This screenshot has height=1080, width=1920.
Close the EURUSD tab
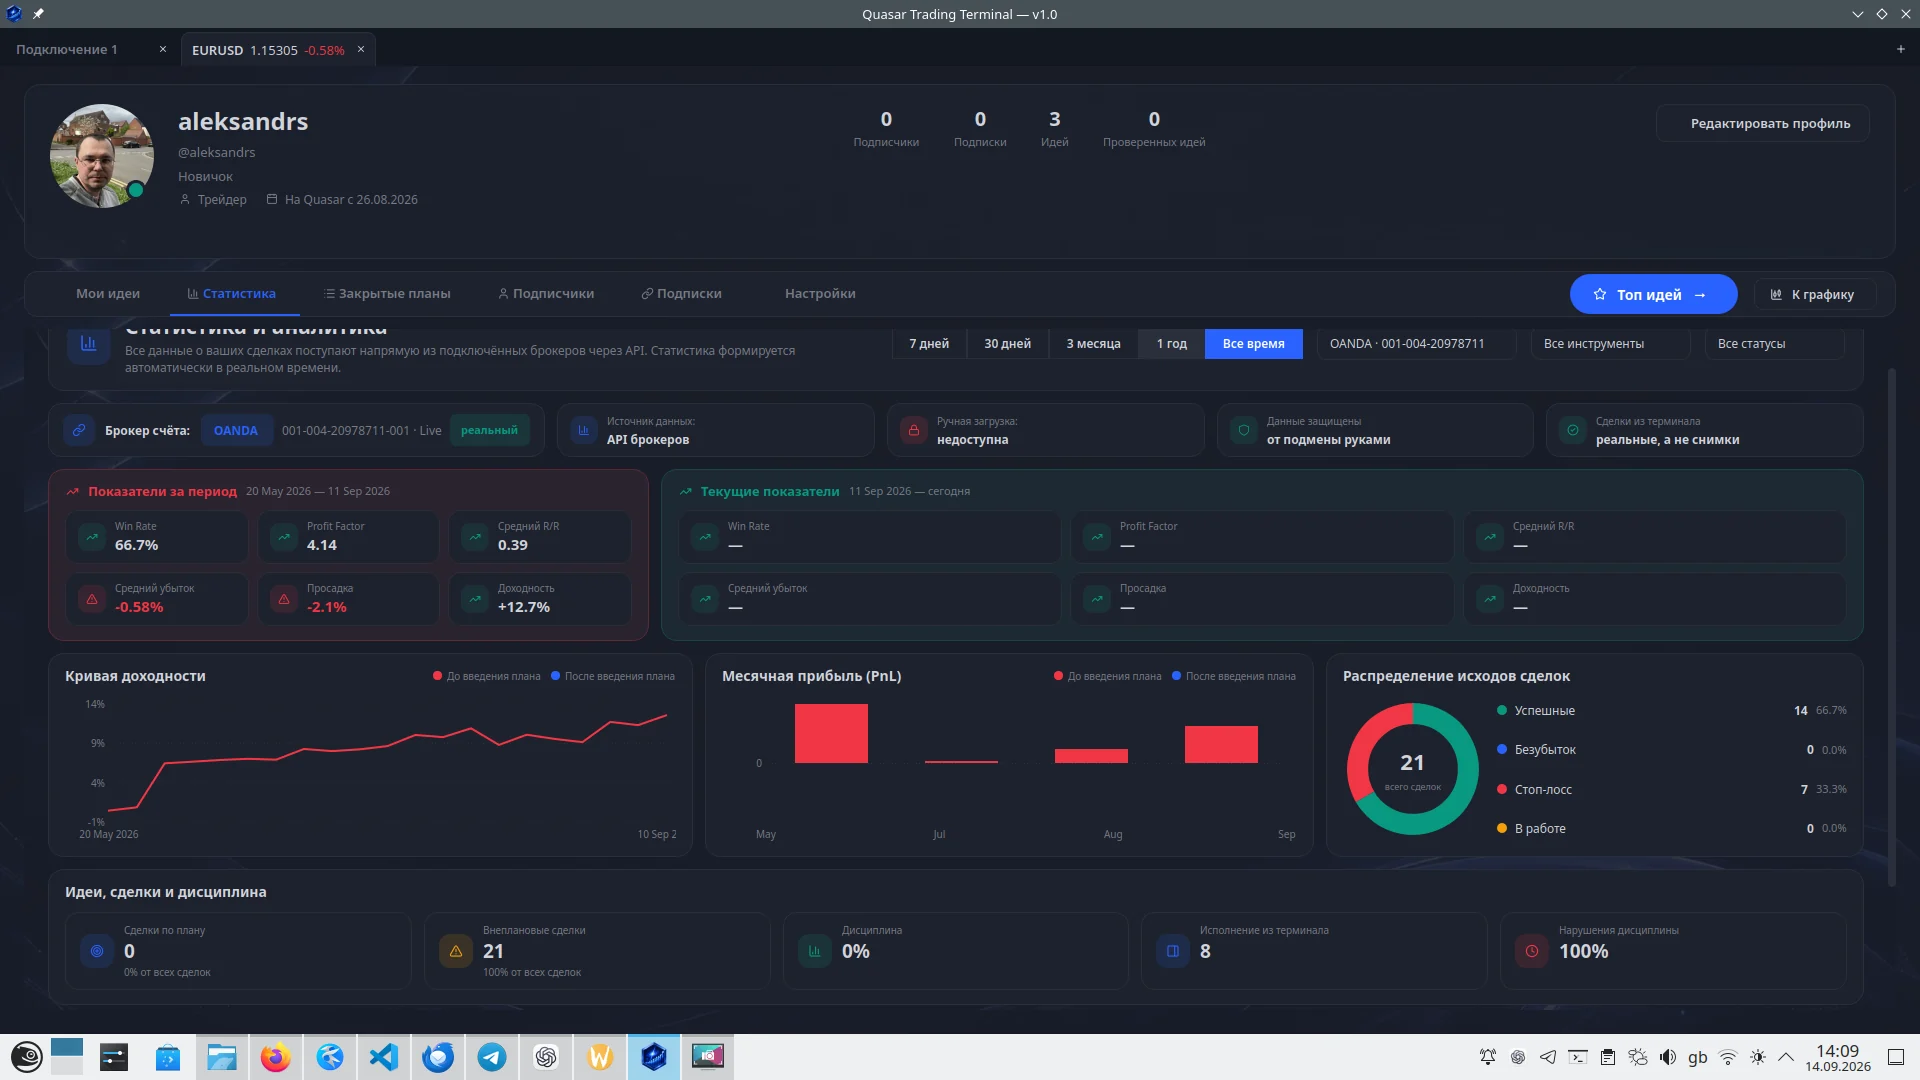[x=361, y=49]
